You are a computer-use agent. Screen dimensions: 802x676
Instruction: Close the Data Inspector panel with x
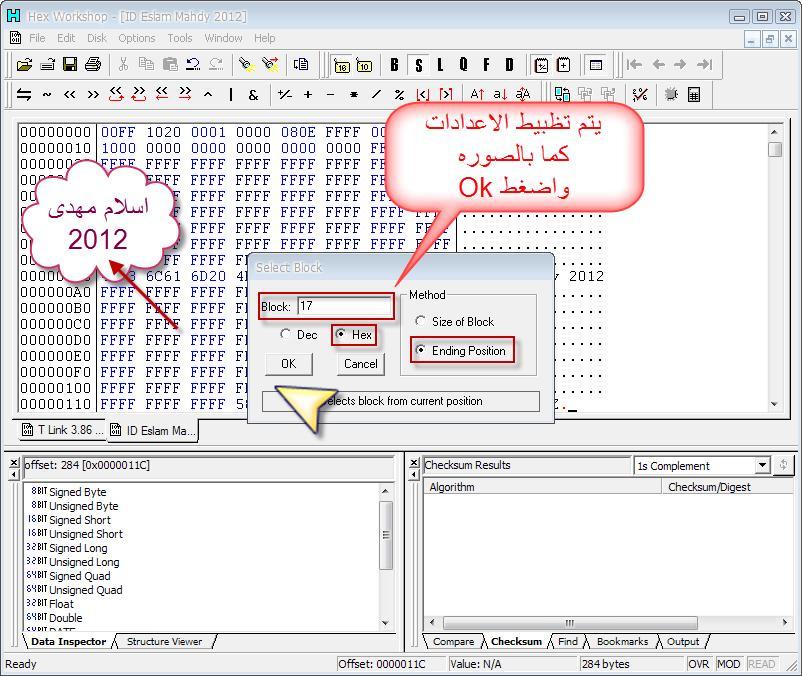14,462
